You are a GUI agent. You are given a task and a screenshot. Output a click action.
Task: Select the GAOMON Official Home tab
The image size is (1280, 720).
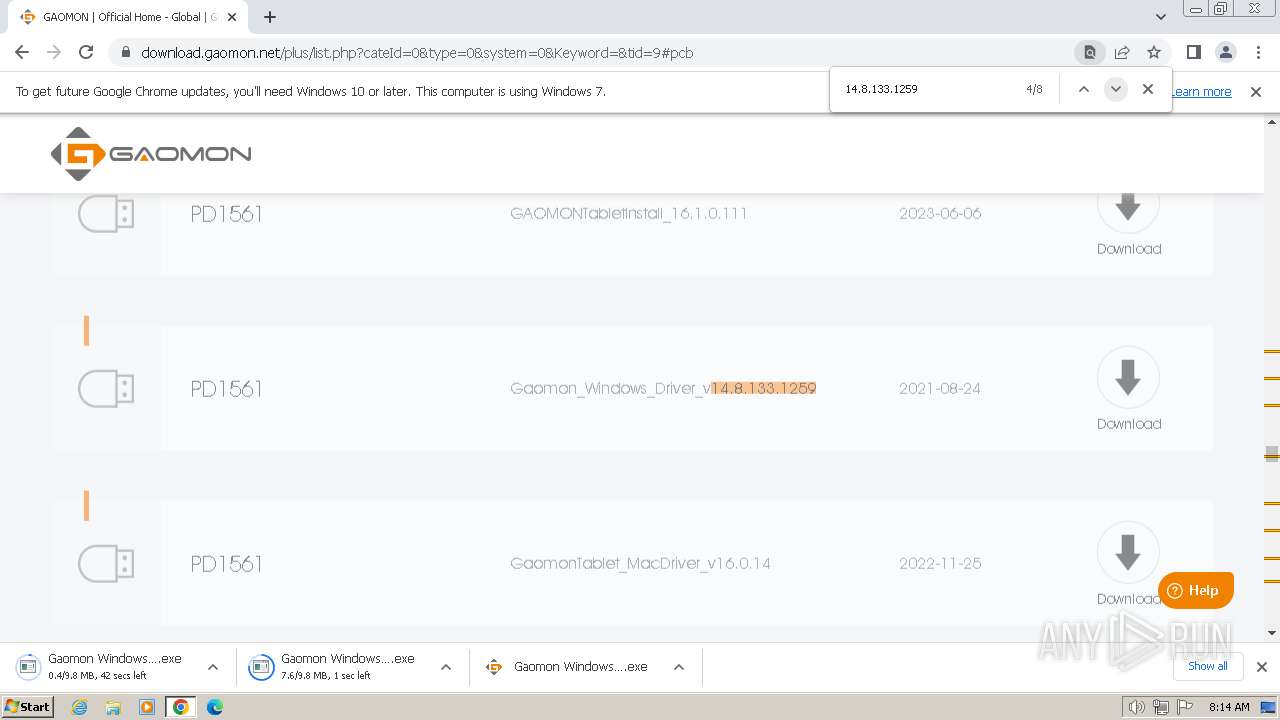coord(130,17)
